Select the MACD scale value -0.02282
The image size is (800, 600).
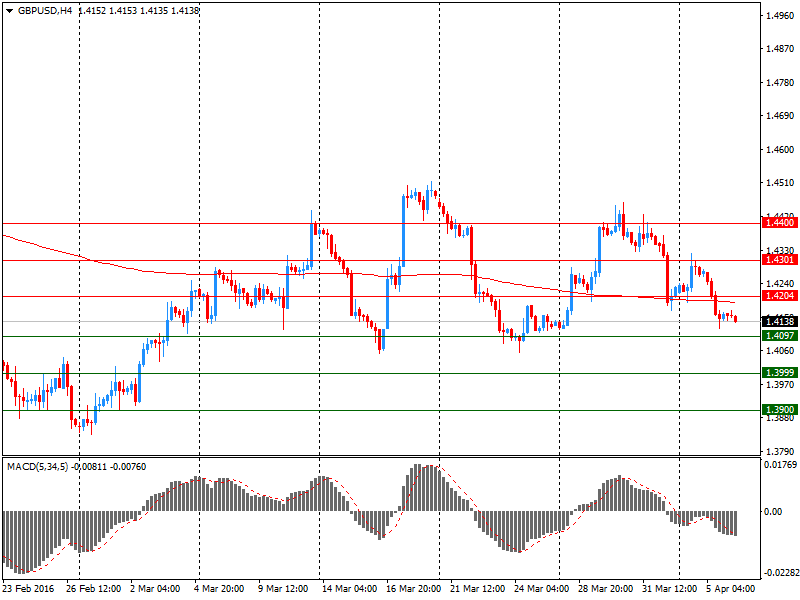[x=781, y=572]
